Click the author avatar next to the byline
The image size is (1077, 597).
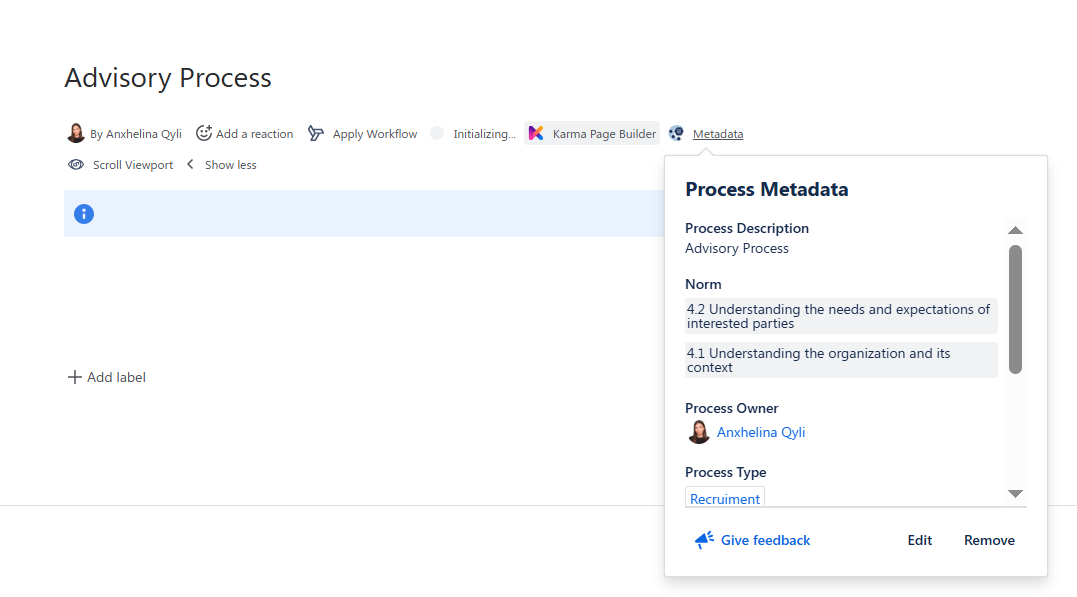click(76, 133)
